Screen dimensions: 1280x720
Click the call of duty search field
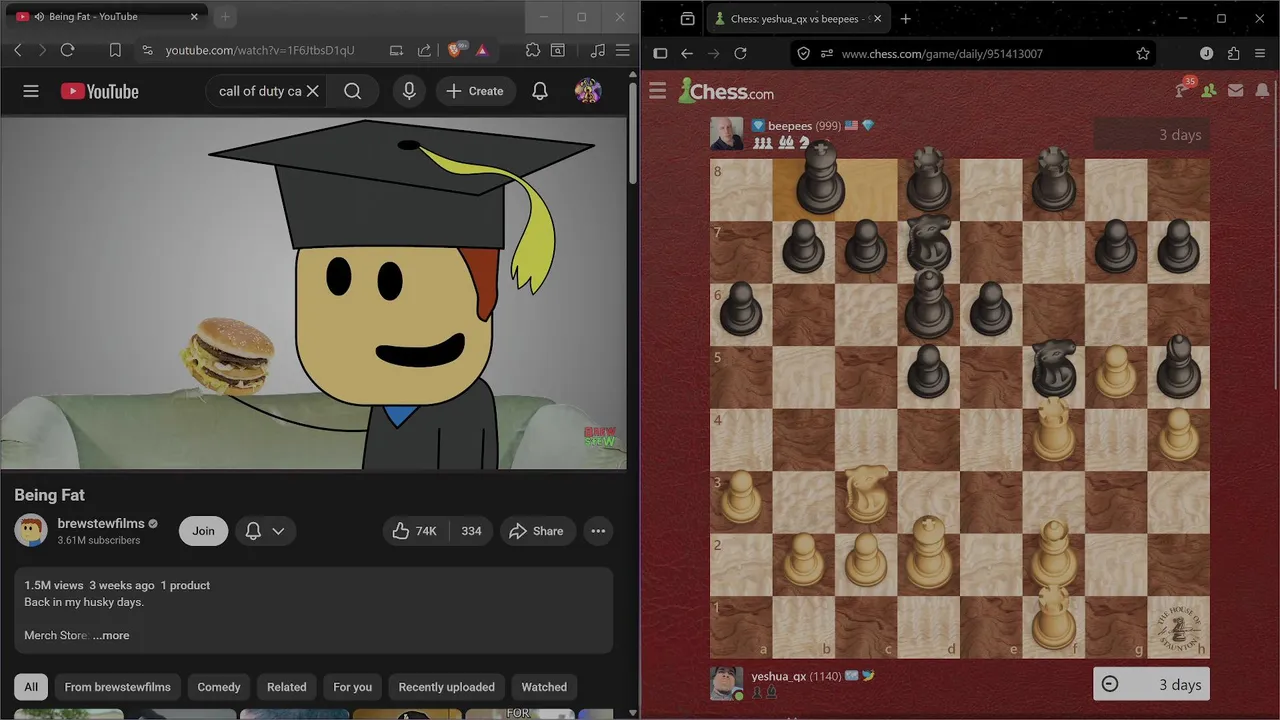click(258, 91)
